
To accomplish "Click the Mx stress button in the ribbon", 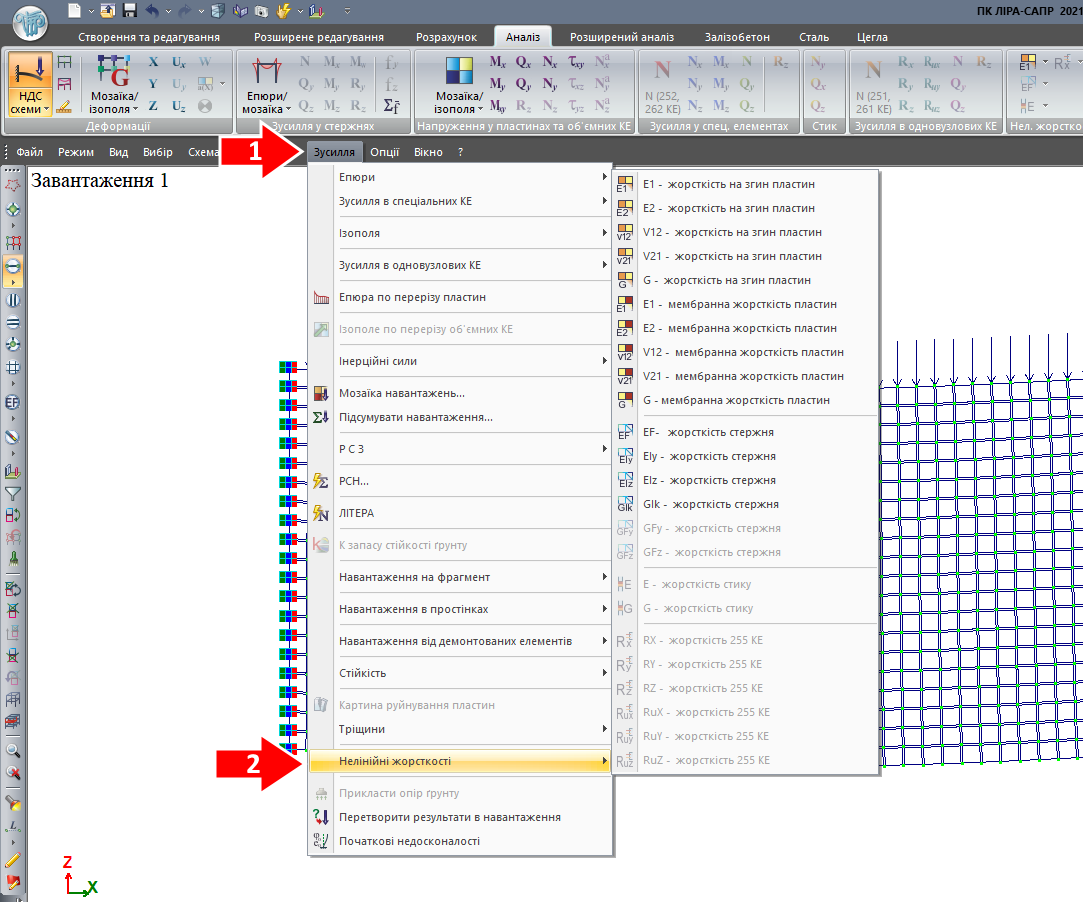I will coord(497,62).
